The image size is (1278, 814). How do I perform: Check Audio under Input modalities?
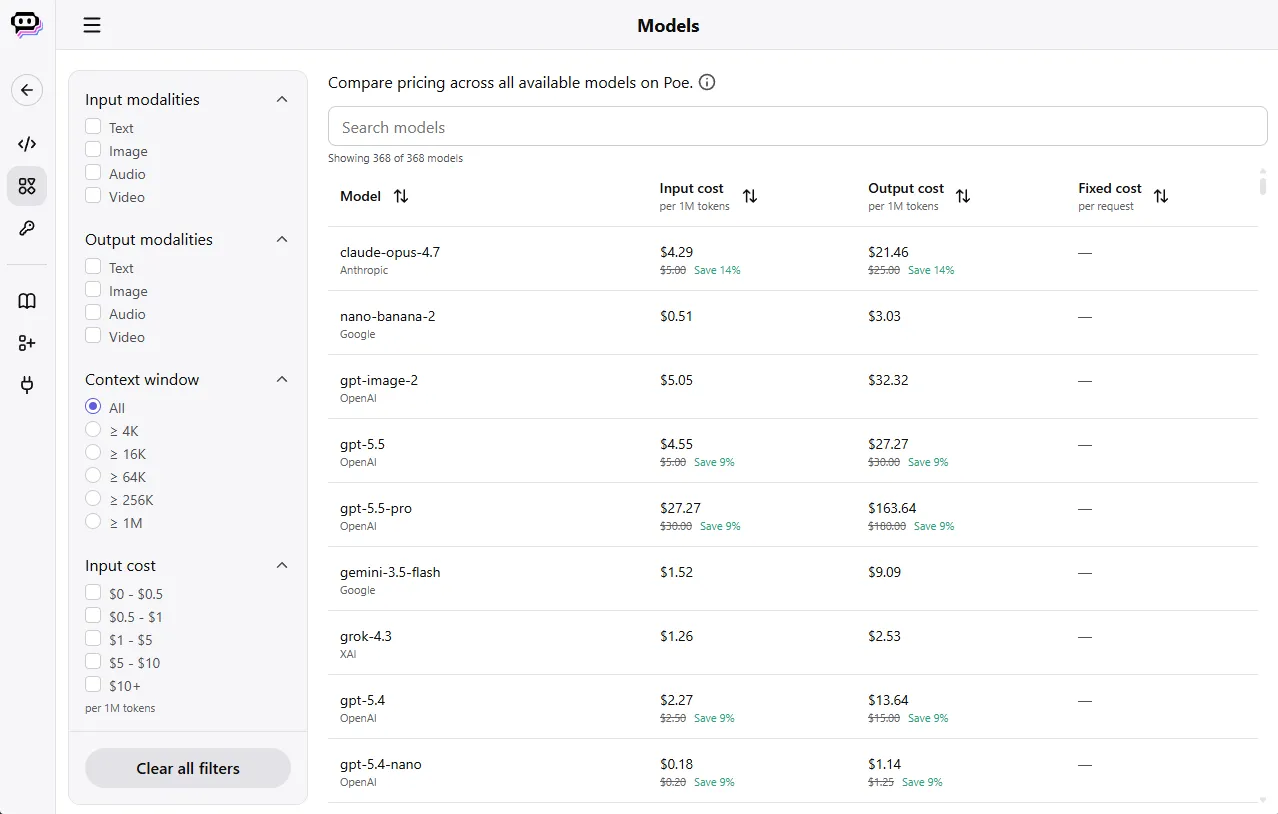[93, 173]
